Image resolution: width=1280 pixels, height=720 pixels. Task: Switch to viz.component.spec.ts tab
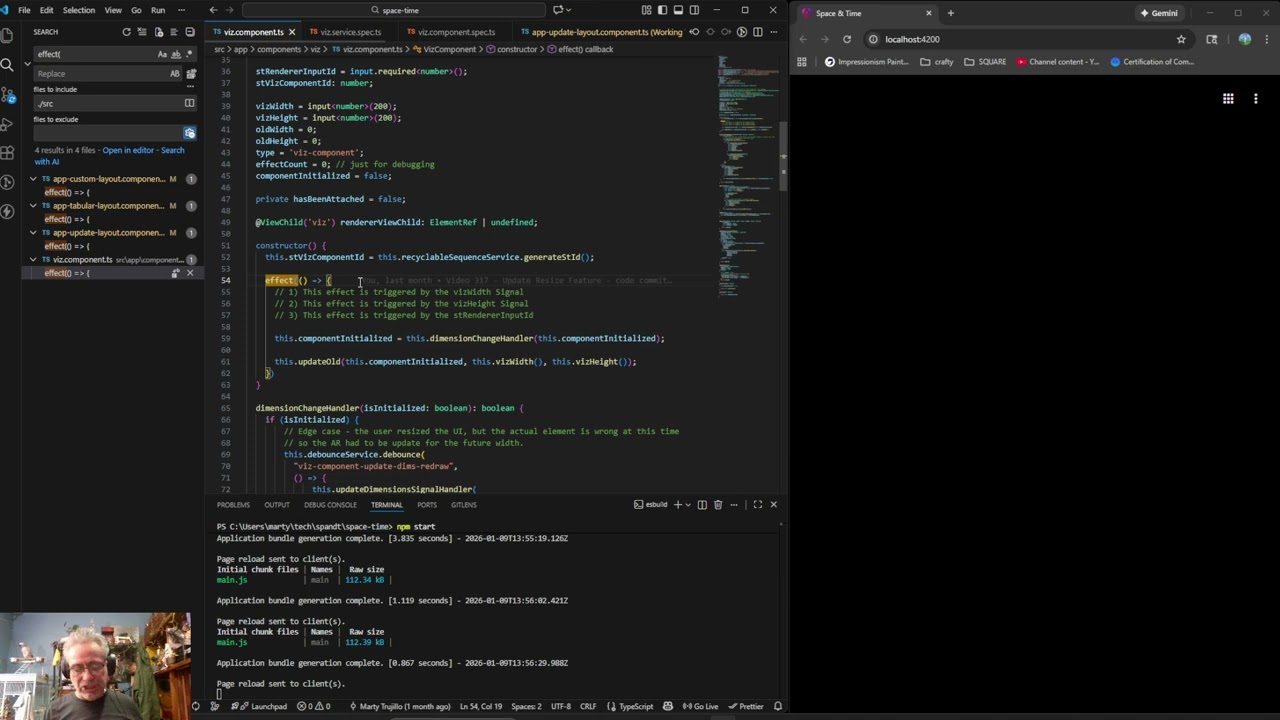tap(456, 32)
